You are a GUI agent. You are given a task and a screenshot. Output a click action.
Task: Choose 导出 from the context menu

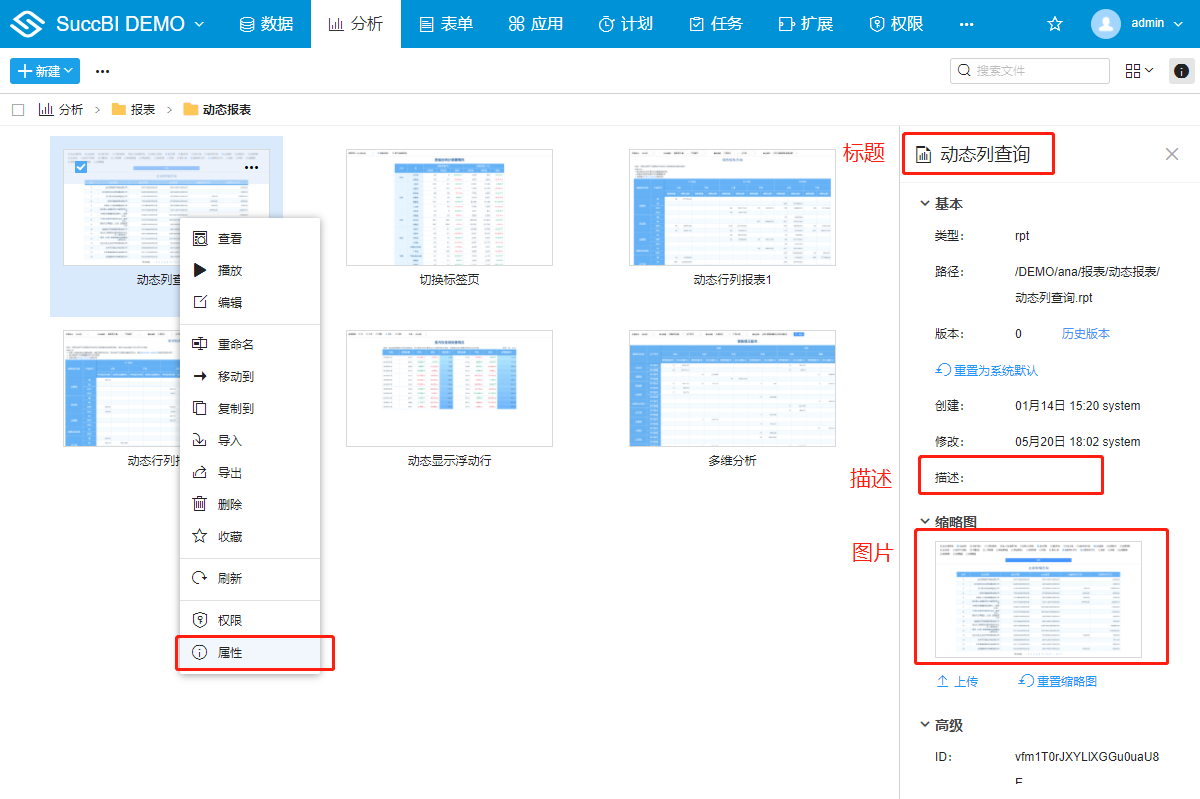pos(229,472)
